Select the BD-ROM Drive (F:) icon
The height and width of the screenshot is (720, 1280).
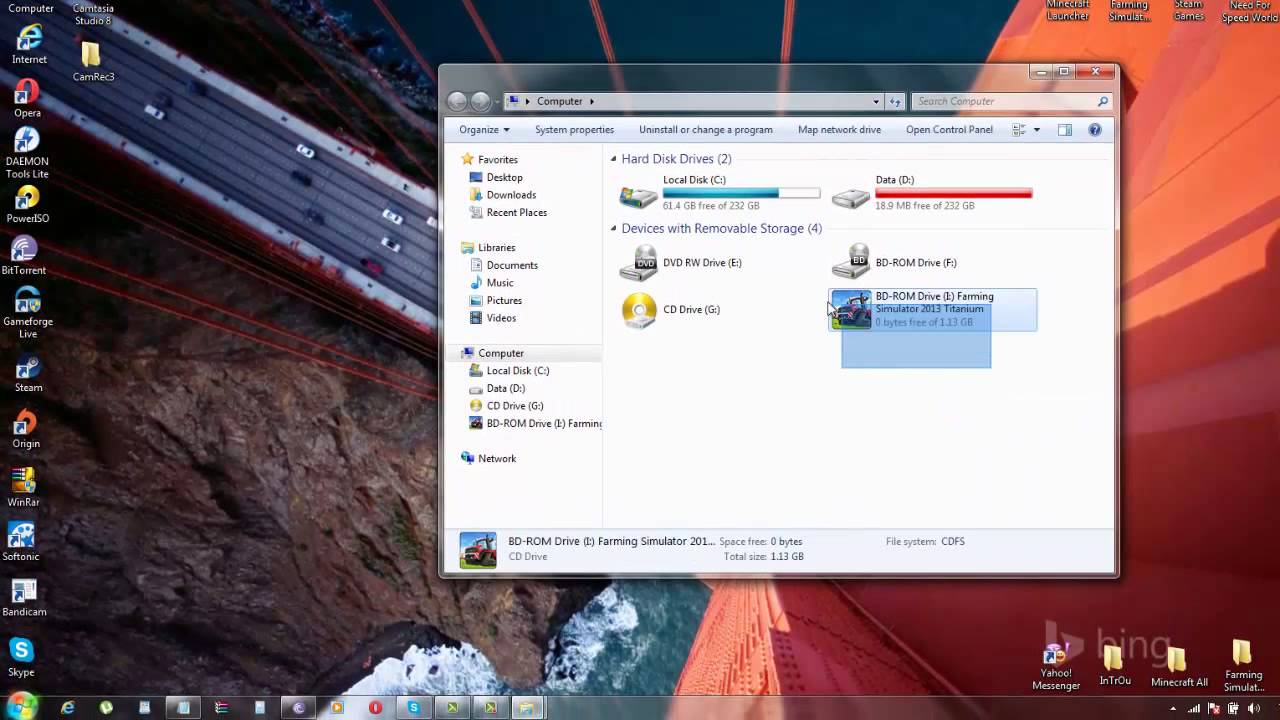coord(851,263)
